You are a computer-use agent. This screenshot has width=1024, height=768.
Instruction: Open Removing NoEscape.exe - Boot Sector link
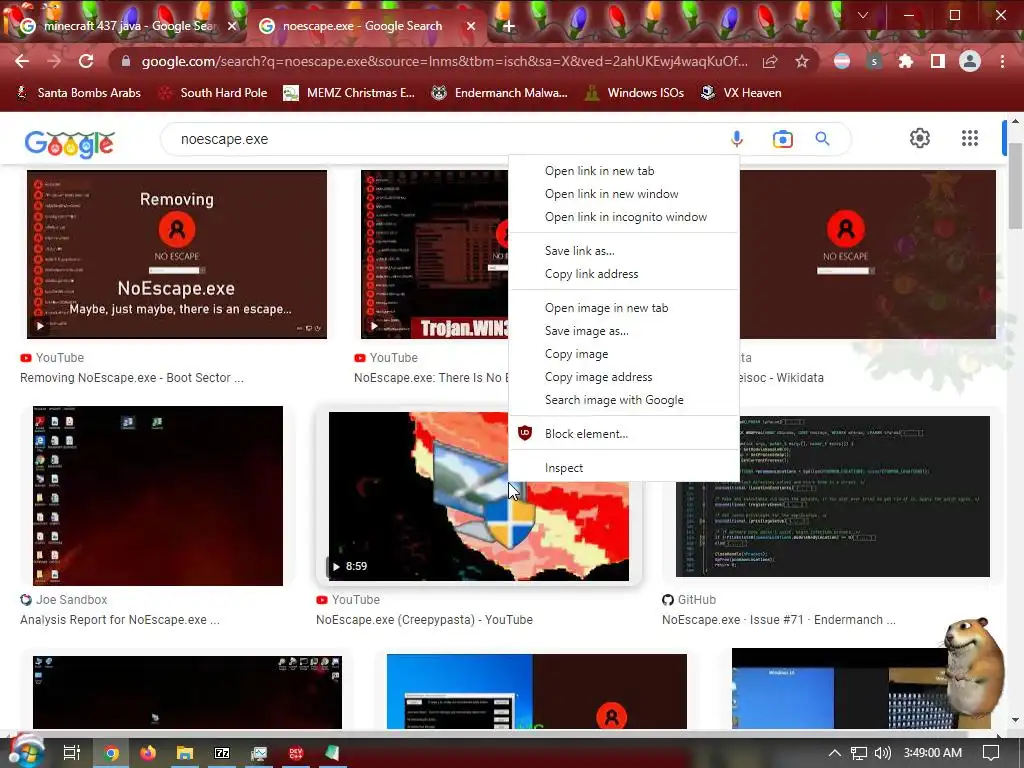point(132,377)
